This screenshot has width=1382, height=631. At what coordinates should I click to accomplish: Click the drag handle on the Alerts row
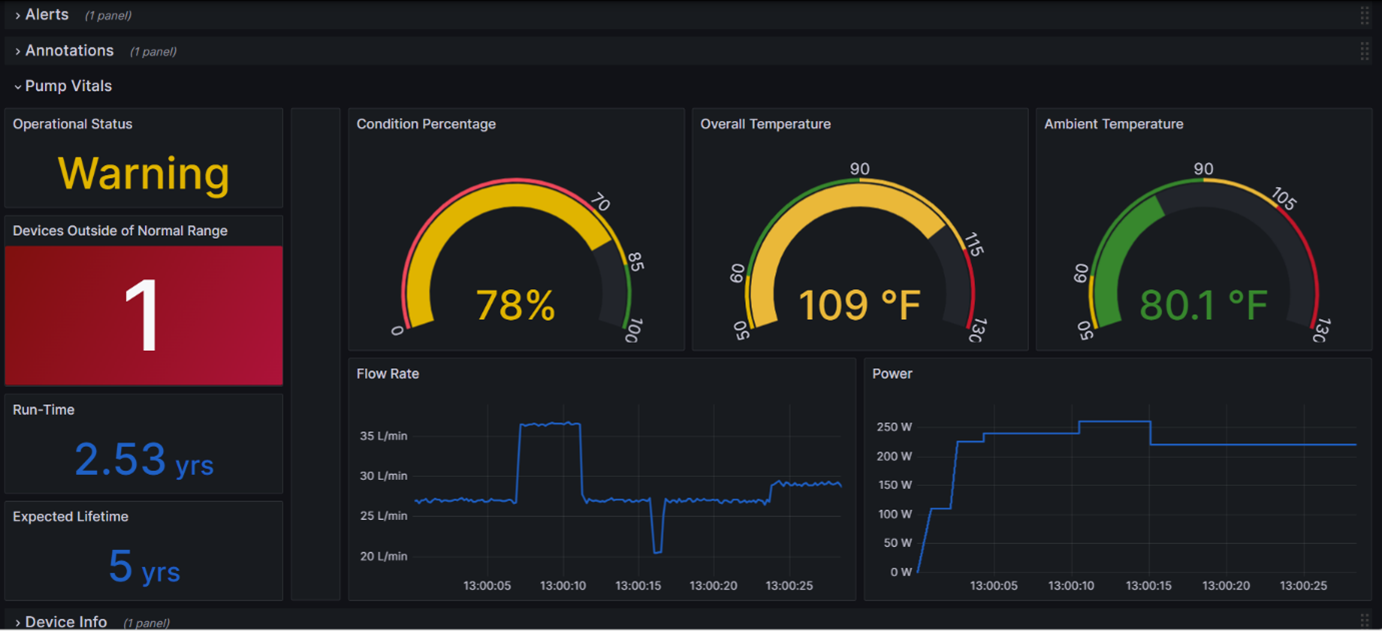pos(1364,15)
